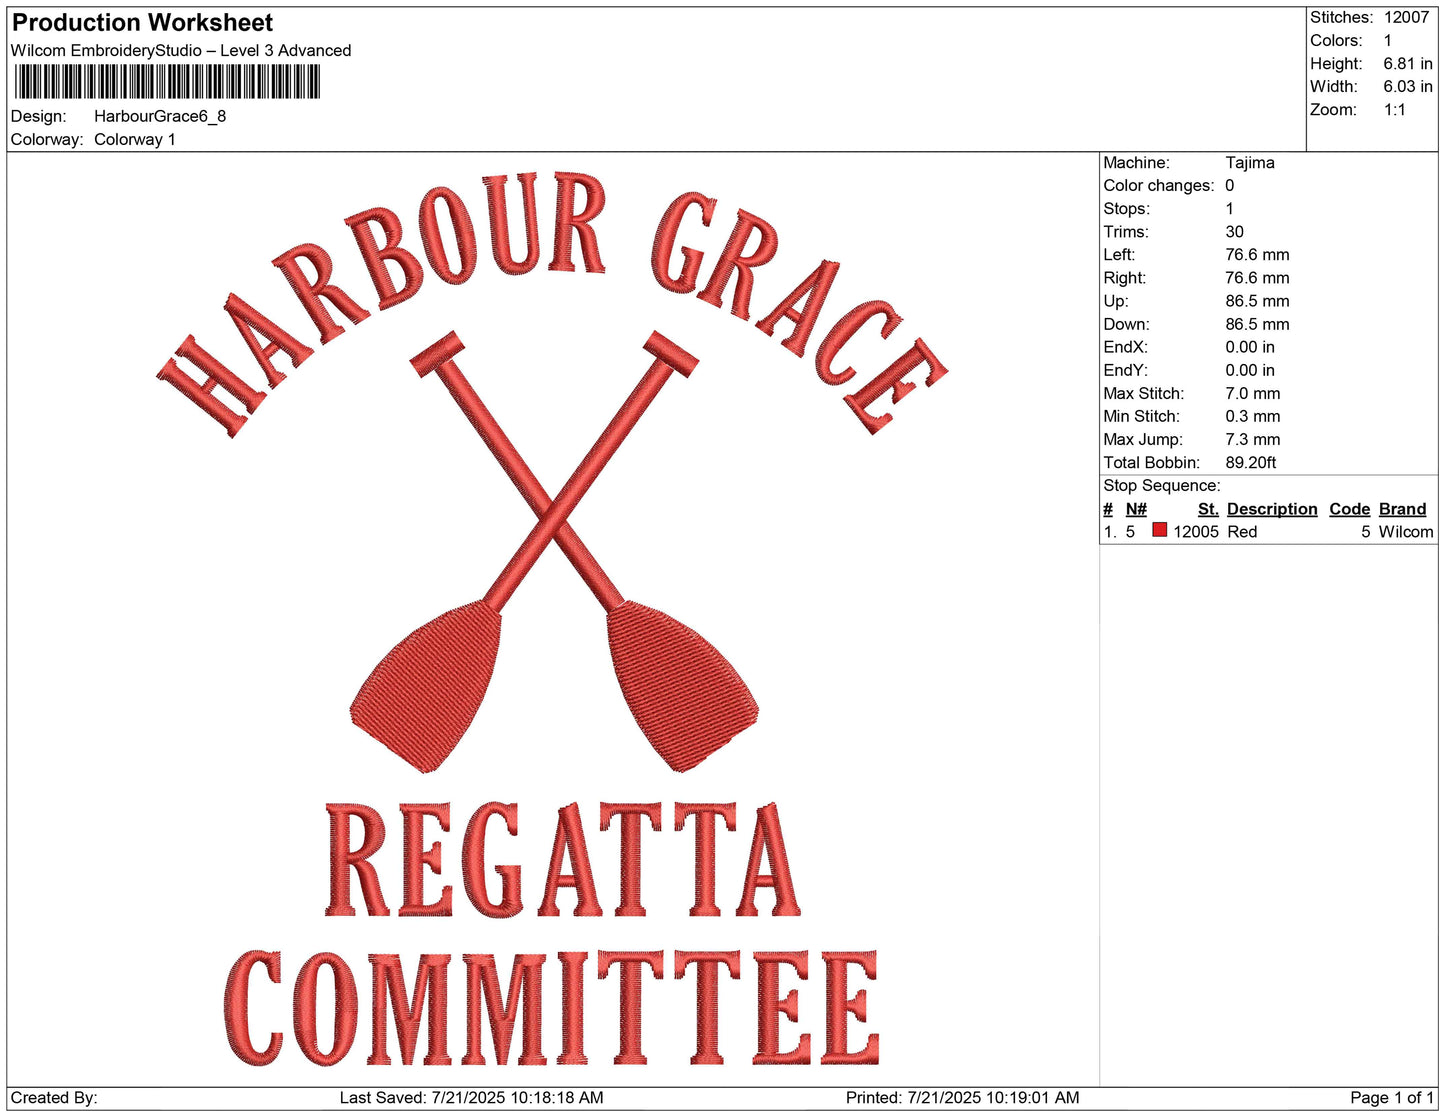Click the 'St.' column header
The image size is (1445, 1112).
(1208, 509)
